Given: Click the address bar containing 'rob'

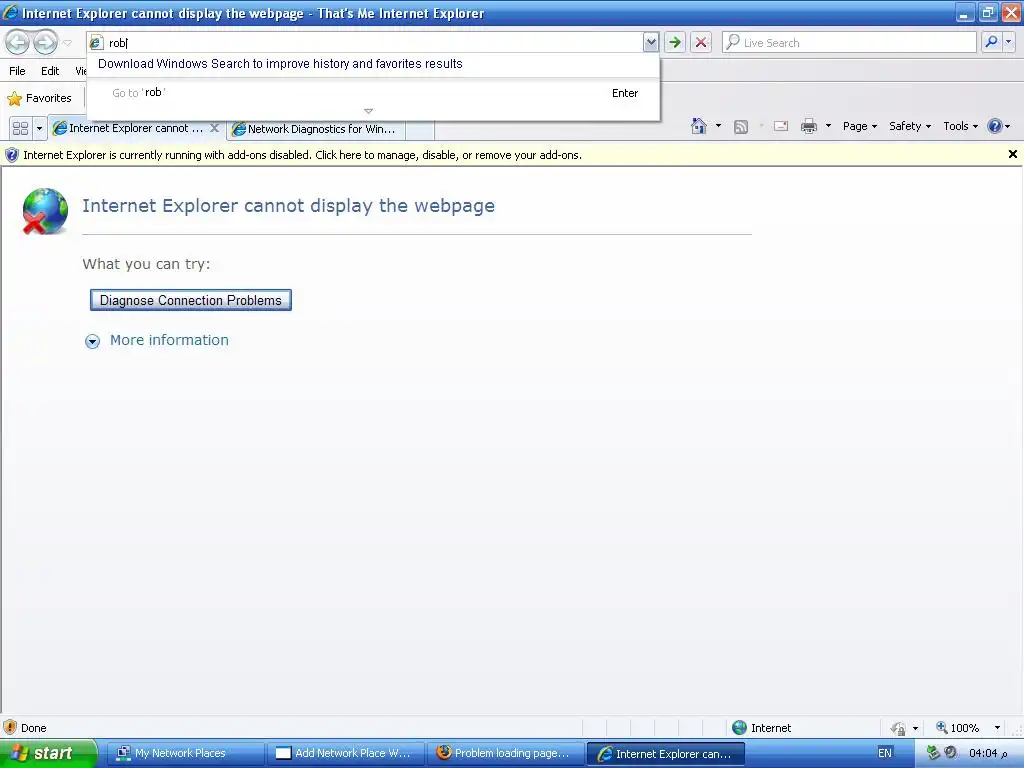Looking at the screenshot, I should (x=364, y=42).
